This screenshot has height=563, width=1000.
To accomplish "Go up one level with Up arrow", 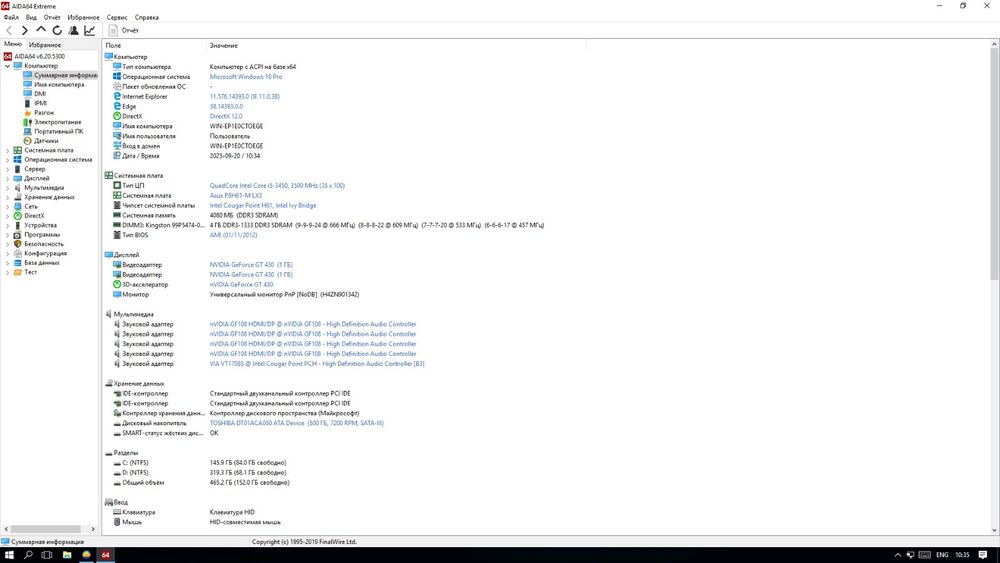I will (41, 29).
